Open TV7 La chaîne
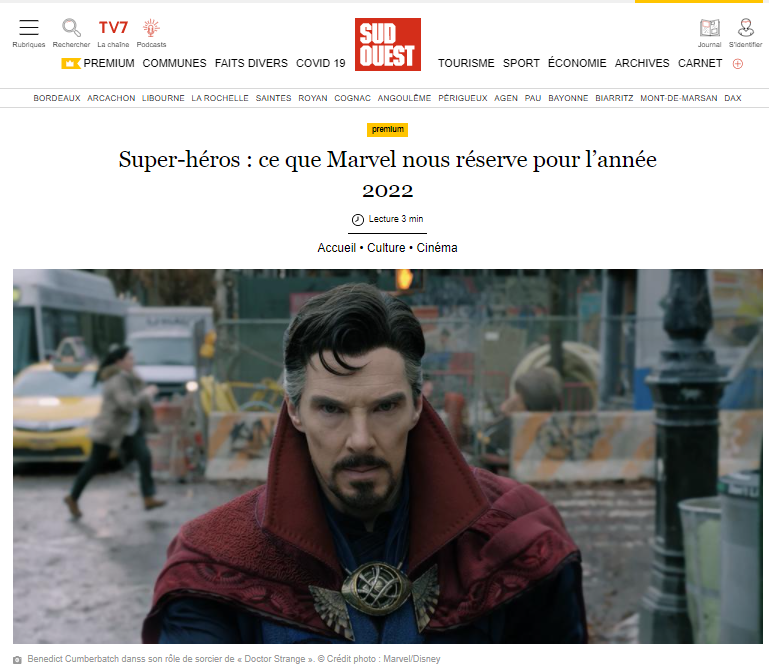This screenshot has height=666, width=769. click(113, 27)
